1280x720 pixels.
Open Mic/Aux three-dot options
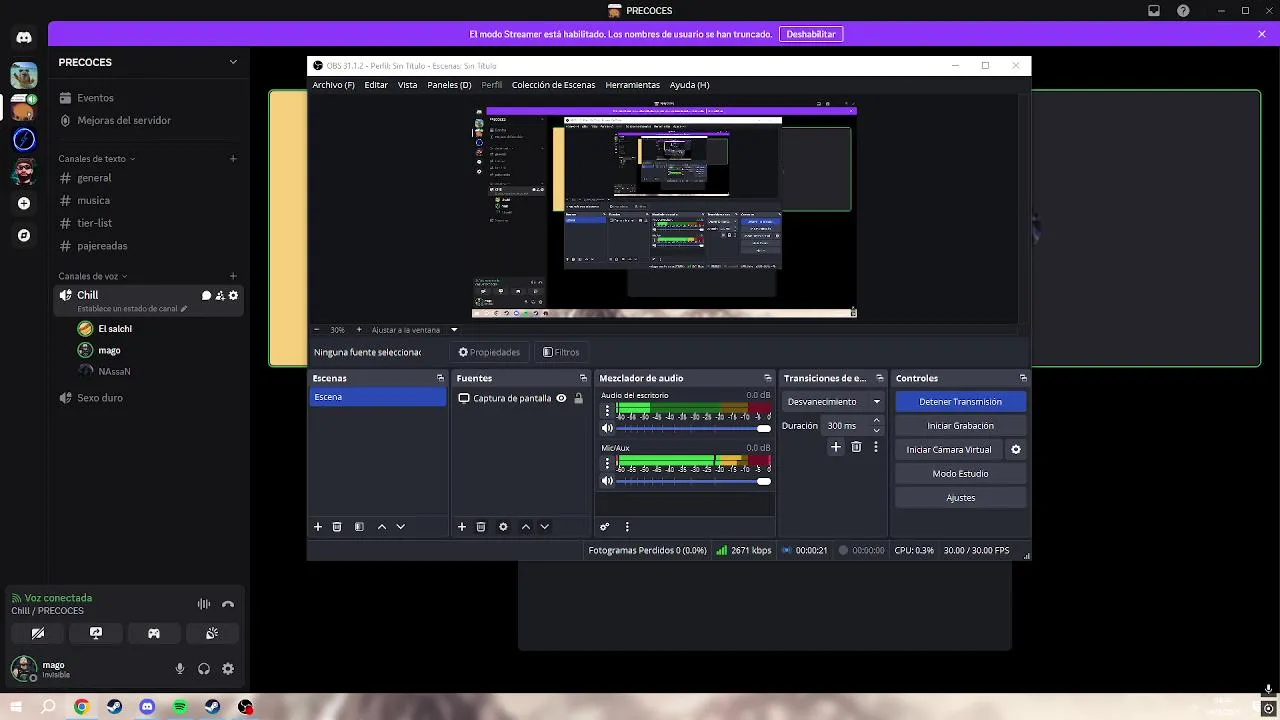(607, 464)
